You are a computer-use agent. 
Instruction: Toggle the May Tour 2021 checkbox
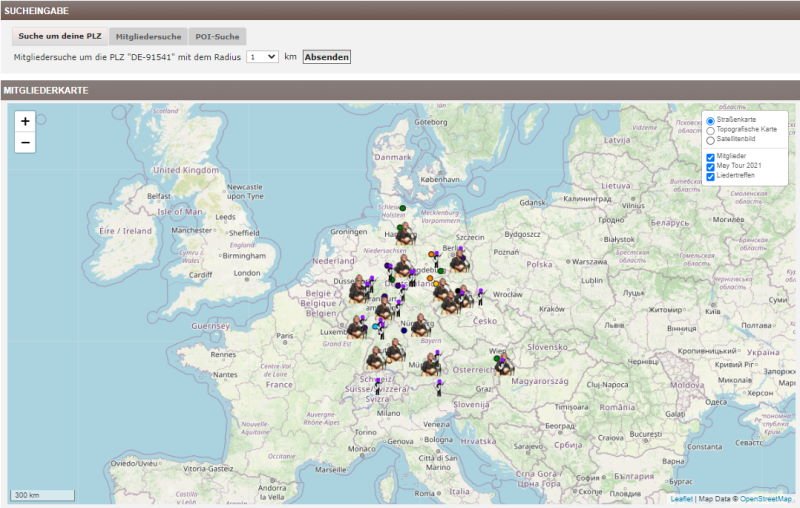(710, 167)
